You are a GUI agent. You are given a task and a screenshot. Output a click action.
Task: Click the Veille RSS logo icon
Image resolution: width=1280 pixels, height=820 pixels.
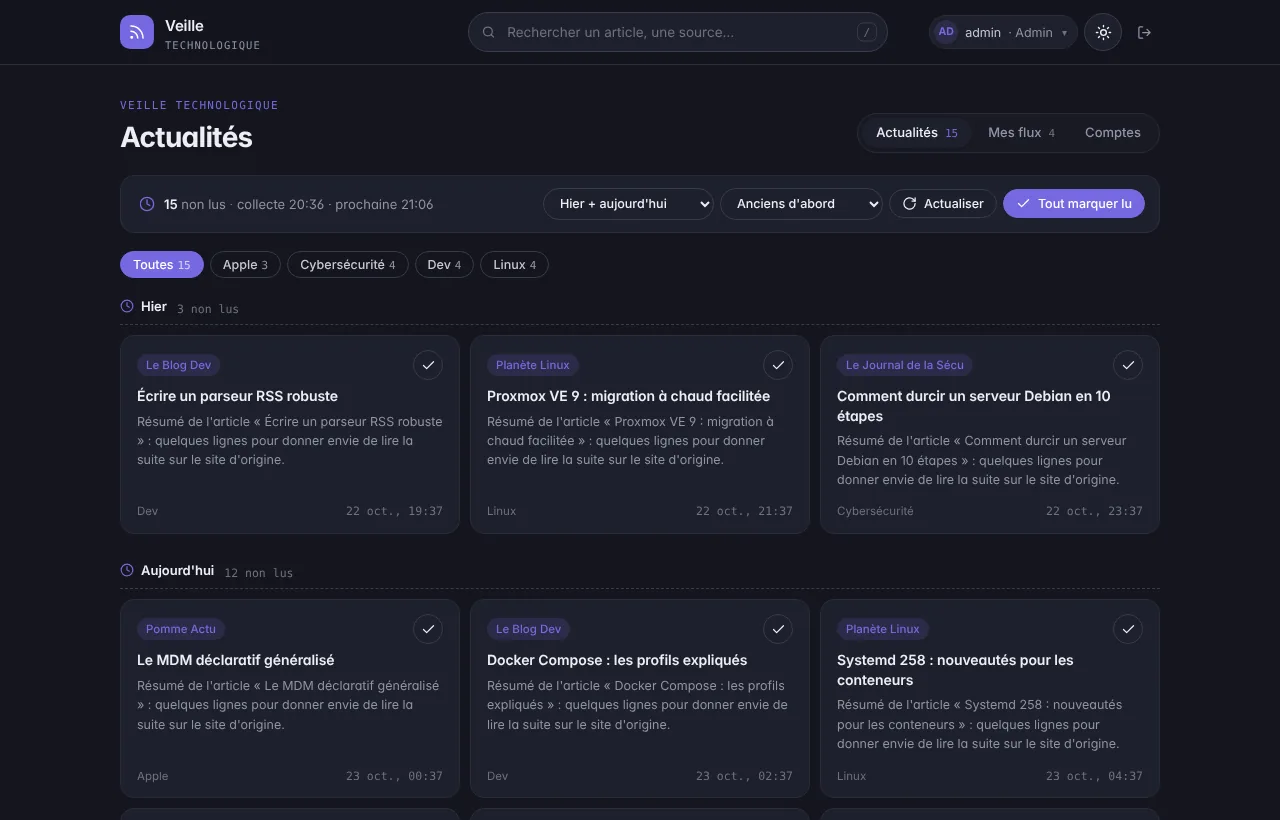[137, 32]
